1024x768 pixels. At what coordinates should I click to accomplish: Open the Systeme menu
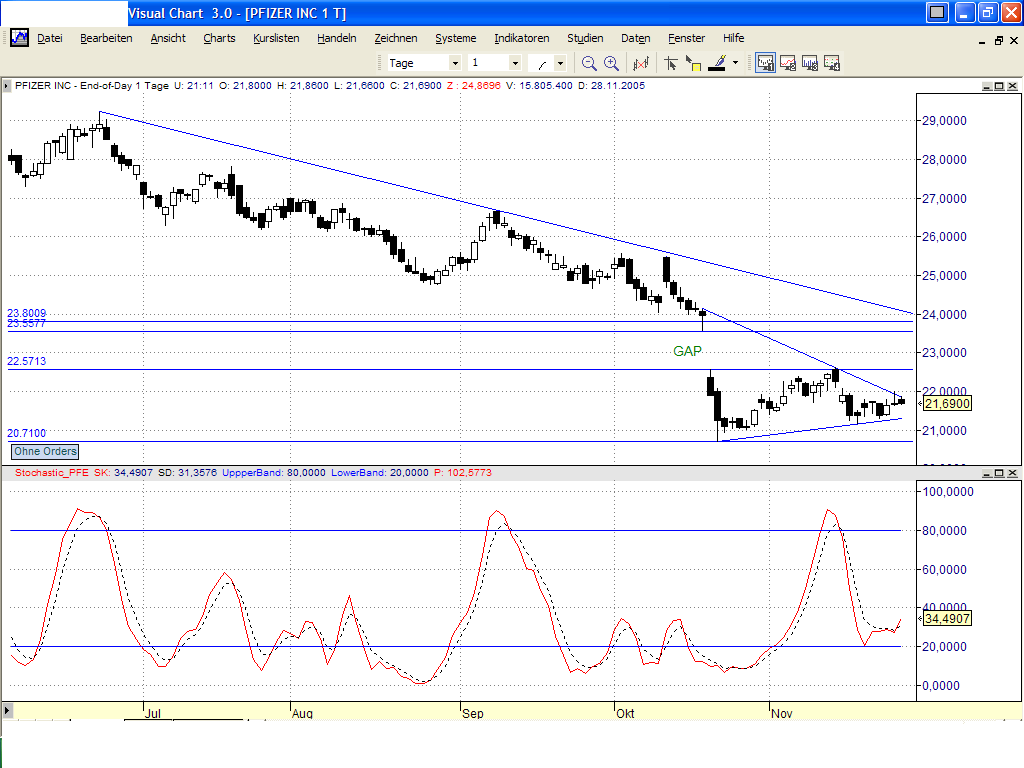(455, 39)
